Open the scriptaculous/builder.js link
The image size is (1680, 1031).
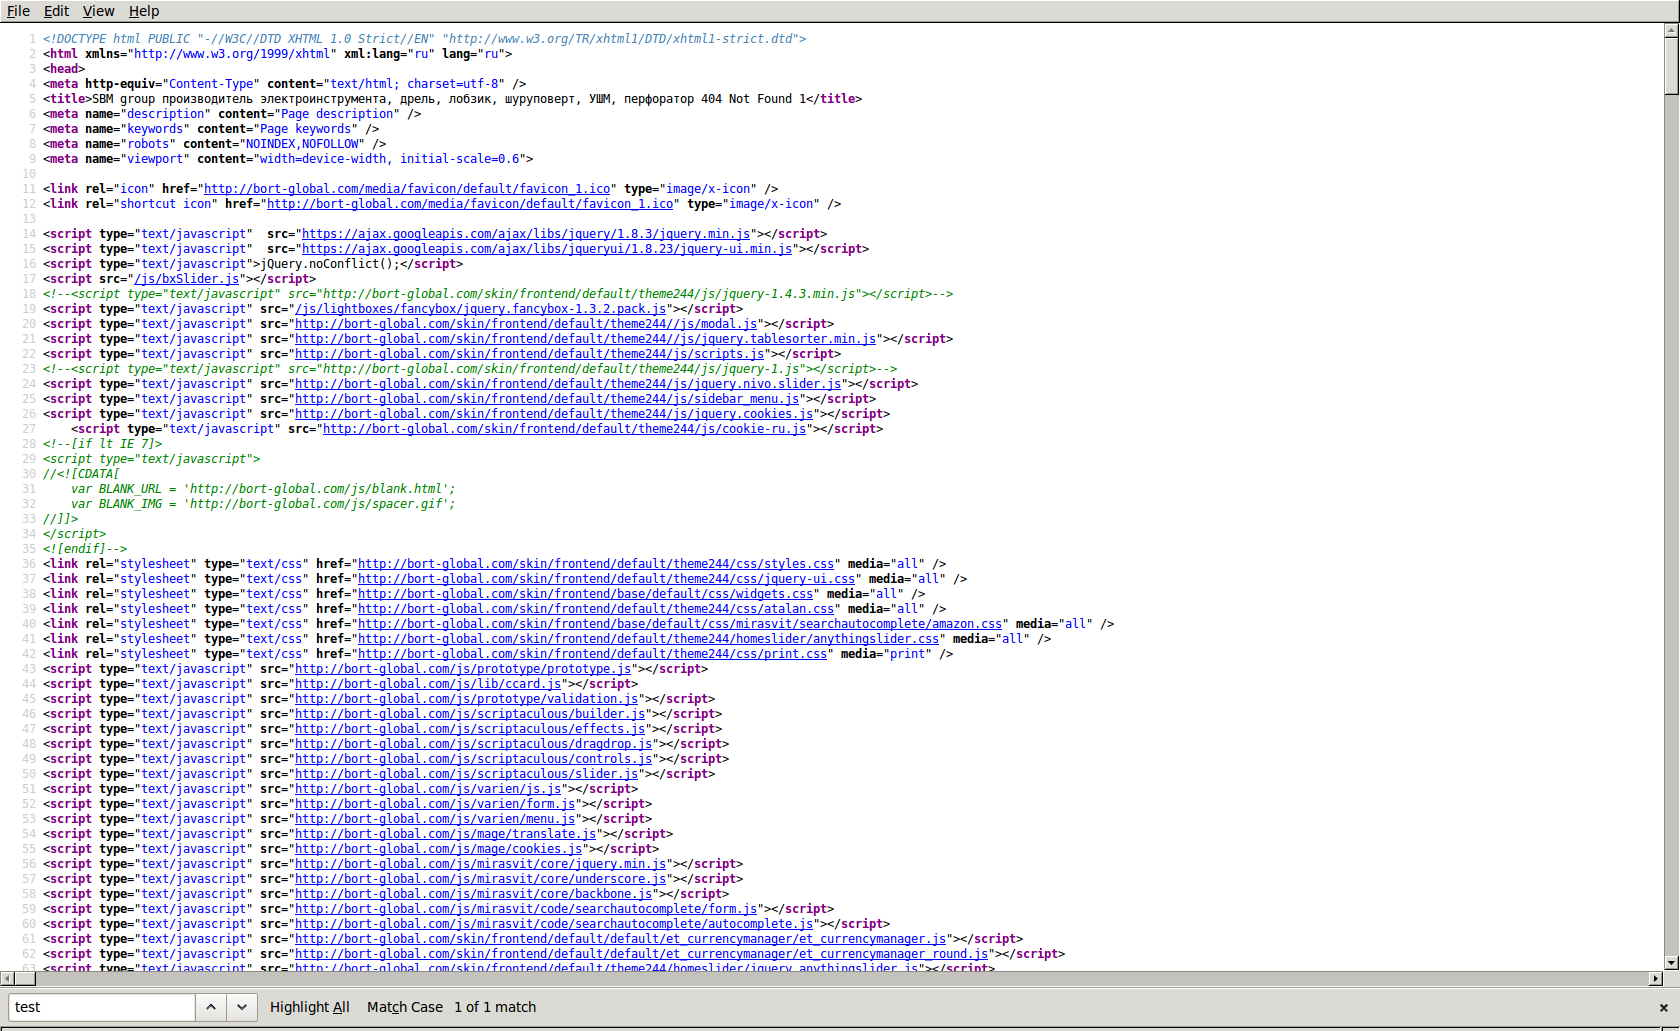[470, 714]
